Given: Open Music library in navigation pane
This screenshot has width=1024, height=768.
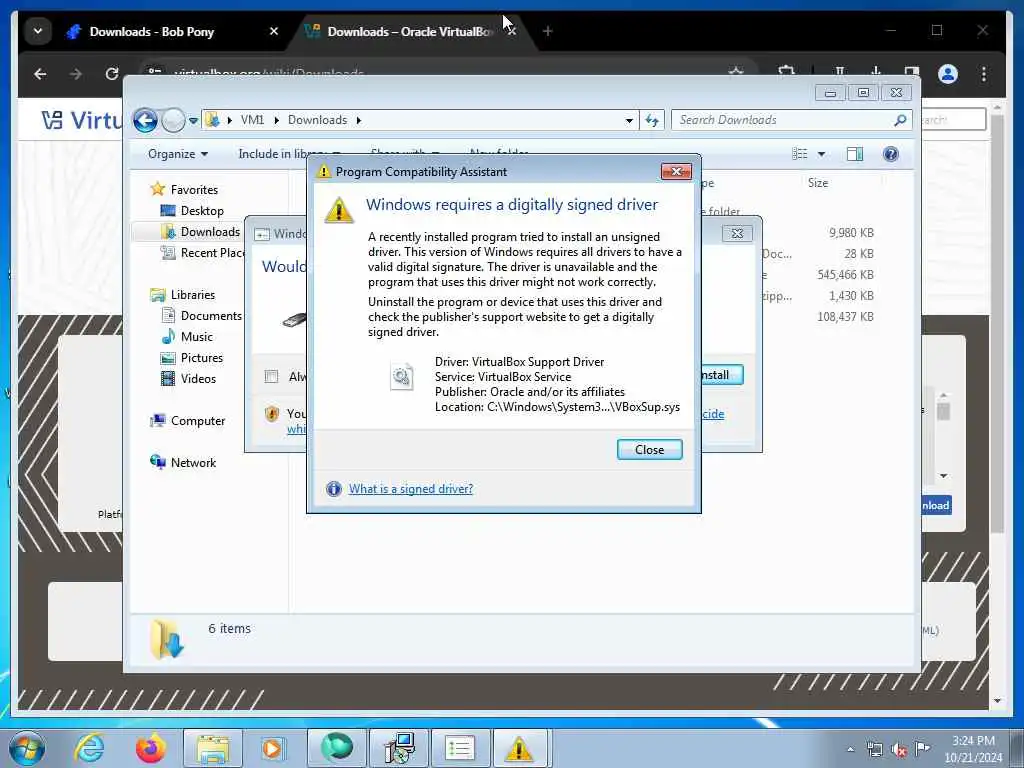Looking at the screenshot, I should (x=197, y=336).
